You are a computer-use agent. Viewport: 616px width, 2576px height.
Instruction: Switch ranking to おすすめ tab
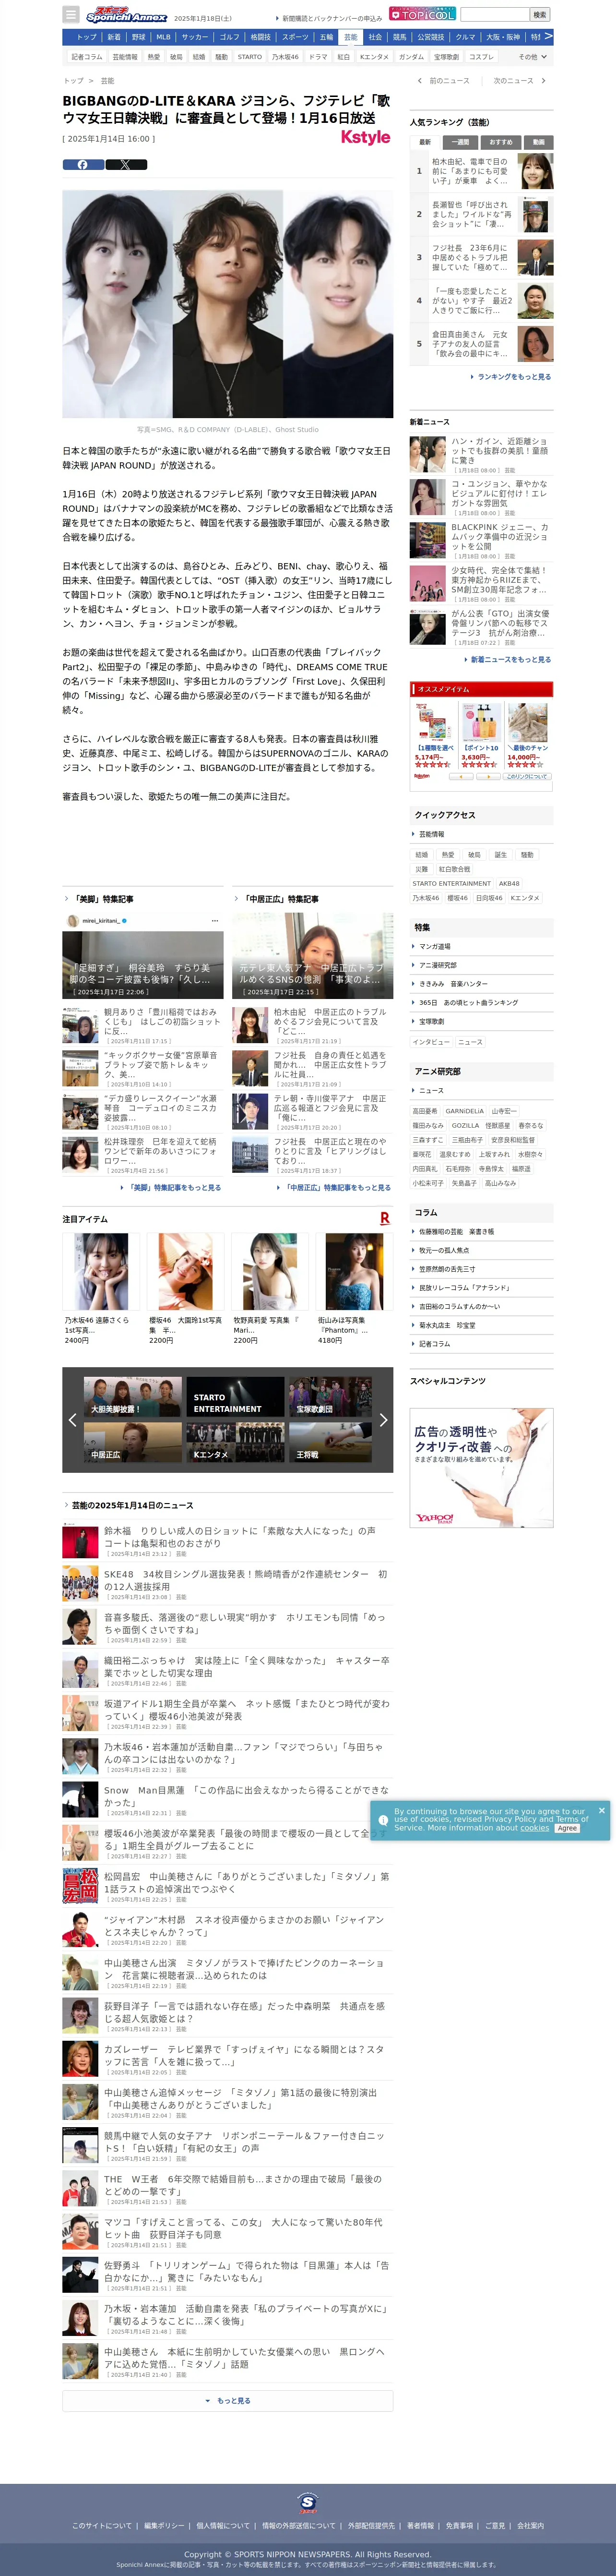click(x=501, y=142)
